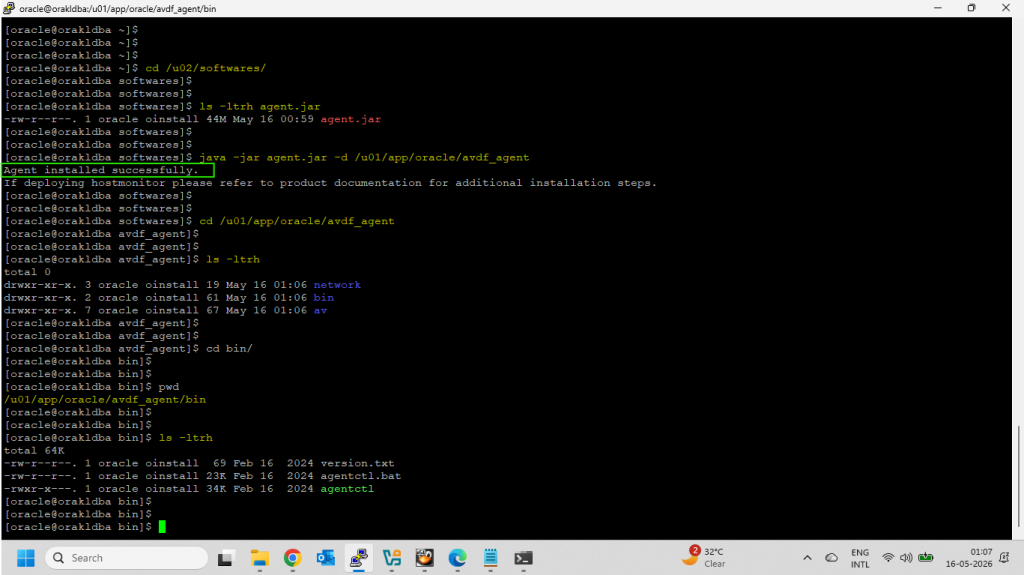Open the notification bell icon

pyautogui.click(x=1004, y=558)
